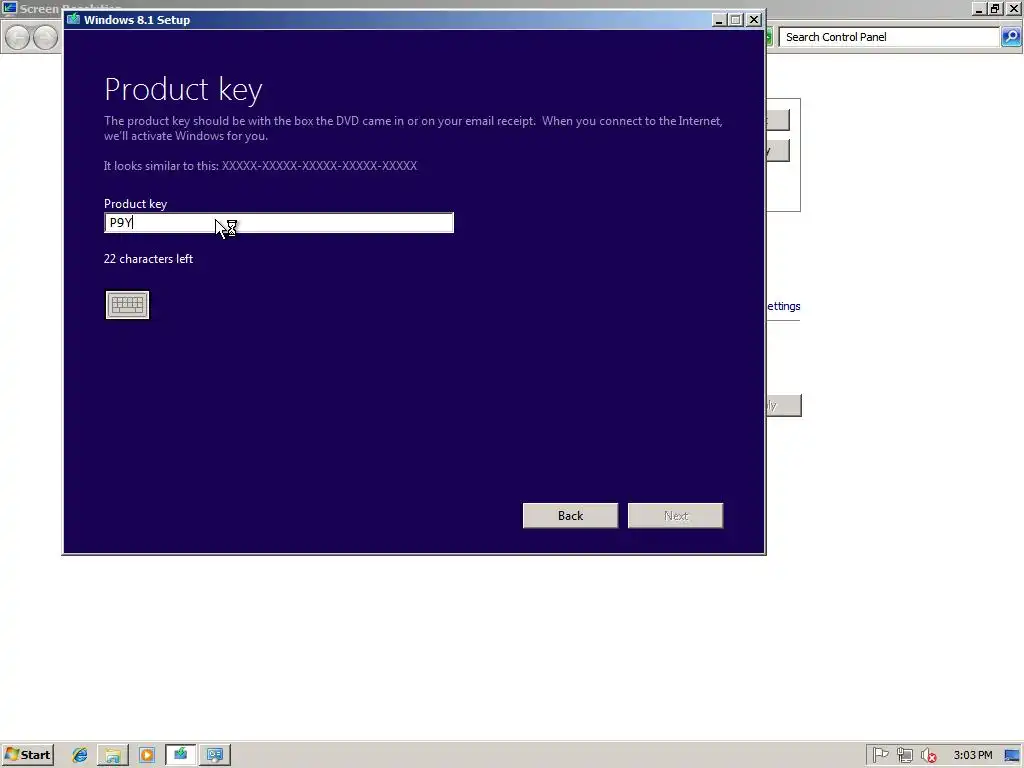The image size is (1024, 768).
Task: Open the on-screen keyboard button
Action: point(127,305)
